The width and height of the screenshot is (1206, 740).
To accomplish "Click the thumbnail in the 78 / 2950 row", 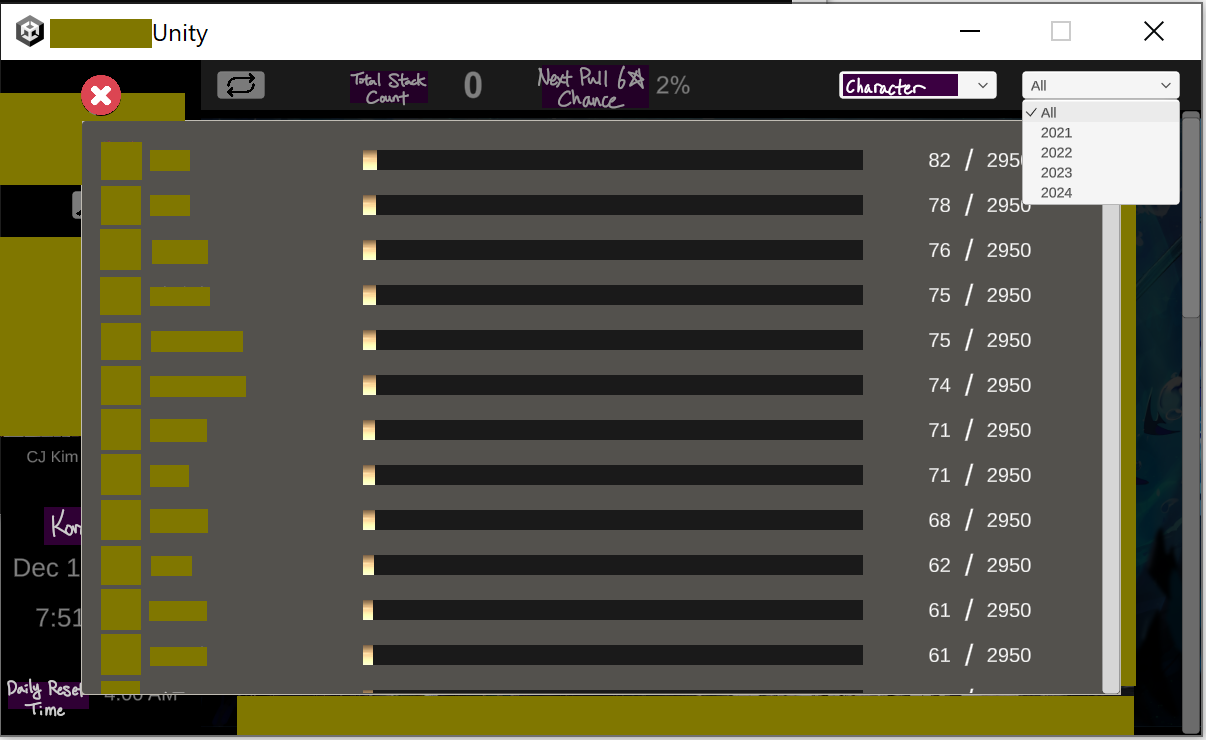I will click(x=121, y=205).
